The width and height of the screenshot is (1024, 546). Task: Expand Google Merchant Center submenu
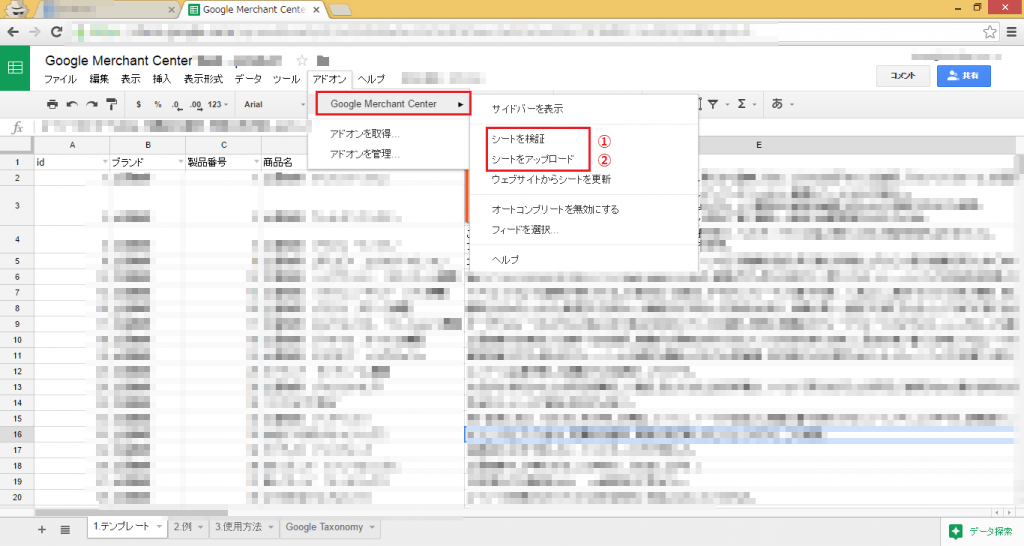coord(393,104)
